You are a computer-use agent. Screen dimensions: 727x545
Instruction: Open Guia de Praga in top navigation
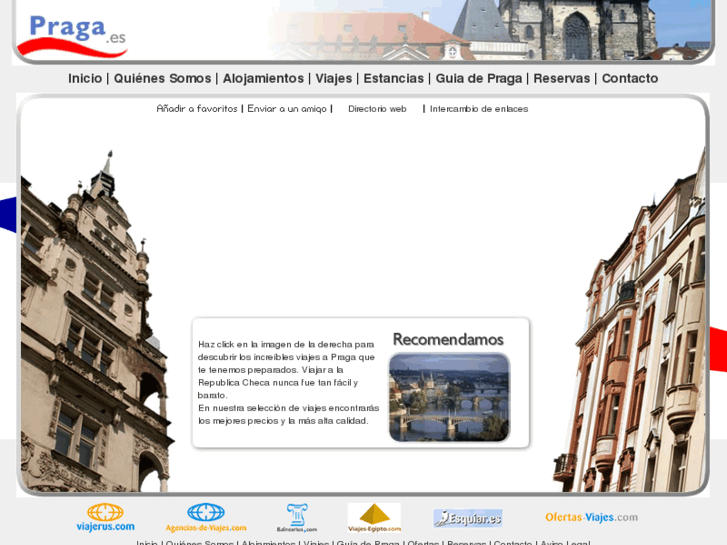point(478,78)
